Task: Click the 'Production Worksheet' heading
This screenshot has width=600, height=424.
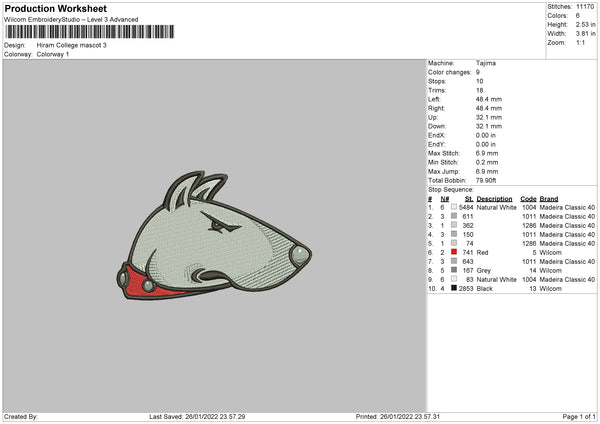Action: [x=55, y=8]
